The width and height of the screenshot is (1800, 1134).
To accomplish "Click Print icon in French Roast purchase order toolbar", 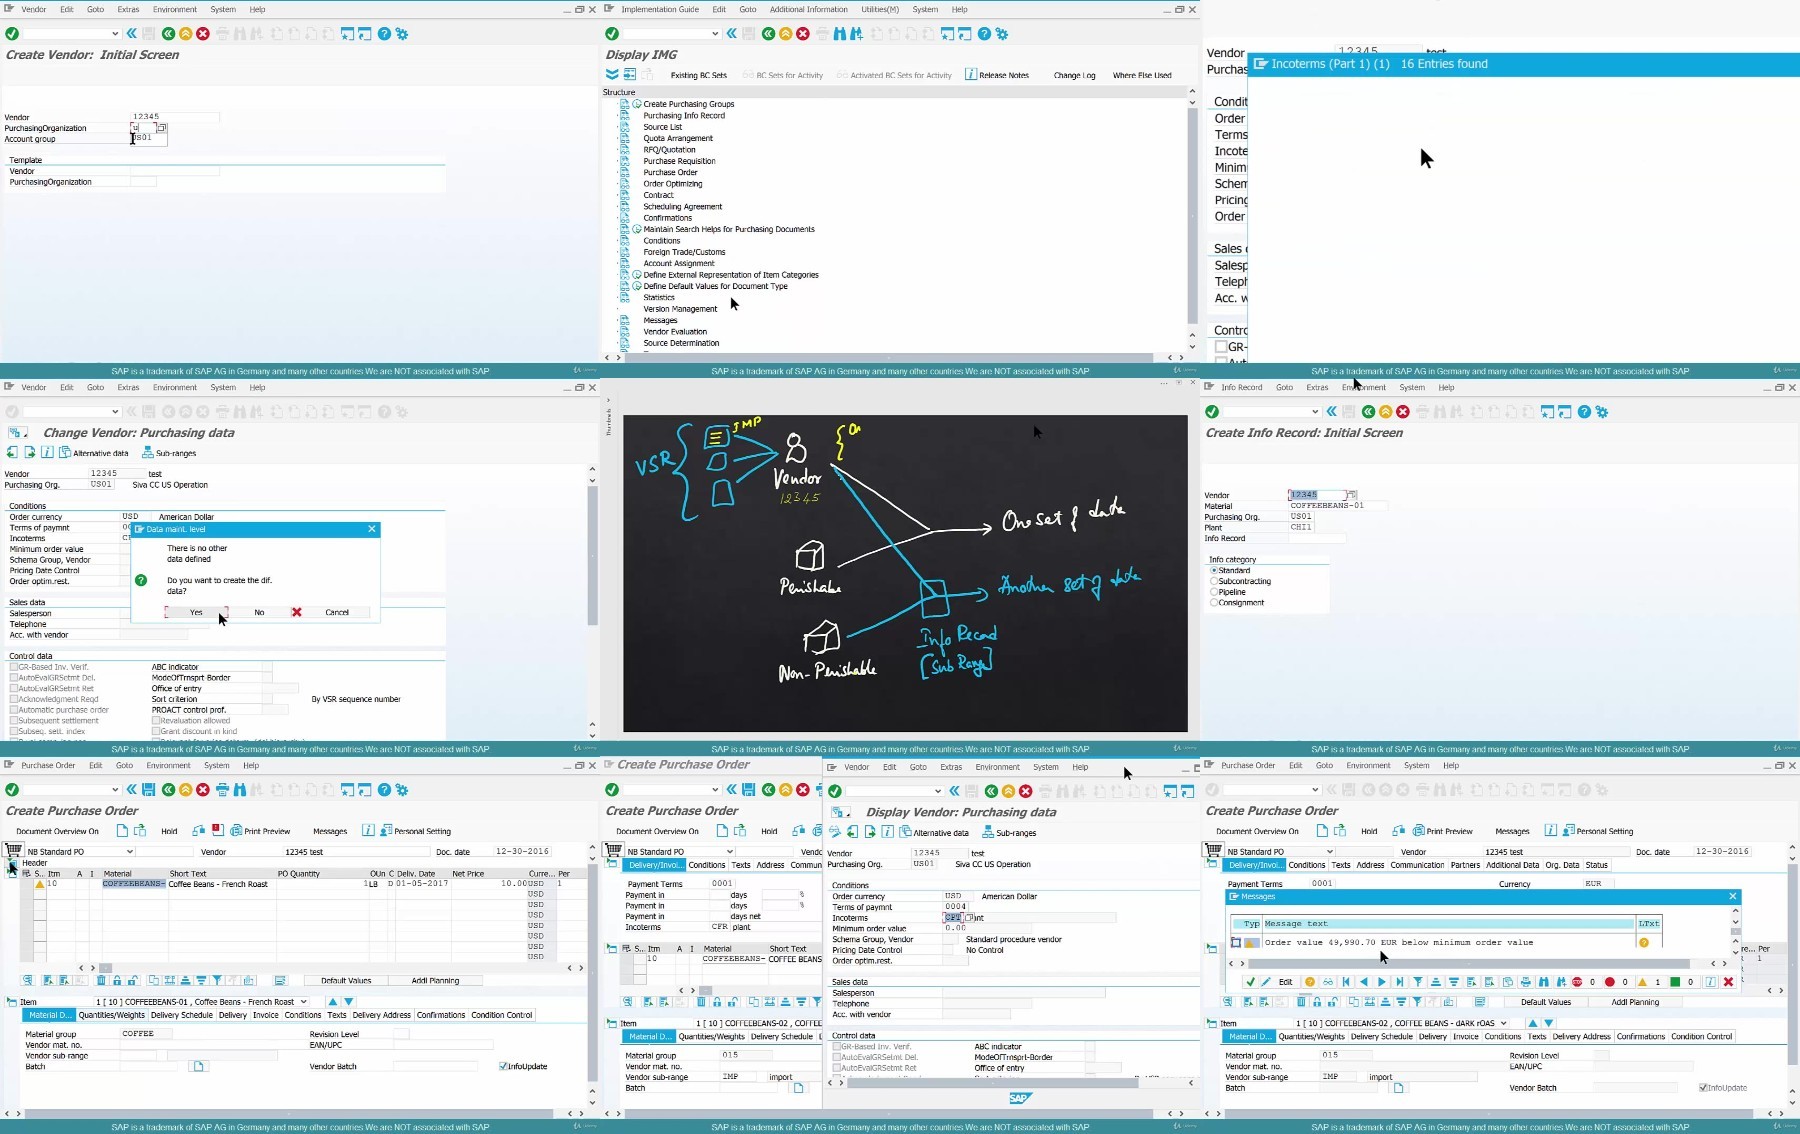I will pyautogui.click(x=222, y=790).
